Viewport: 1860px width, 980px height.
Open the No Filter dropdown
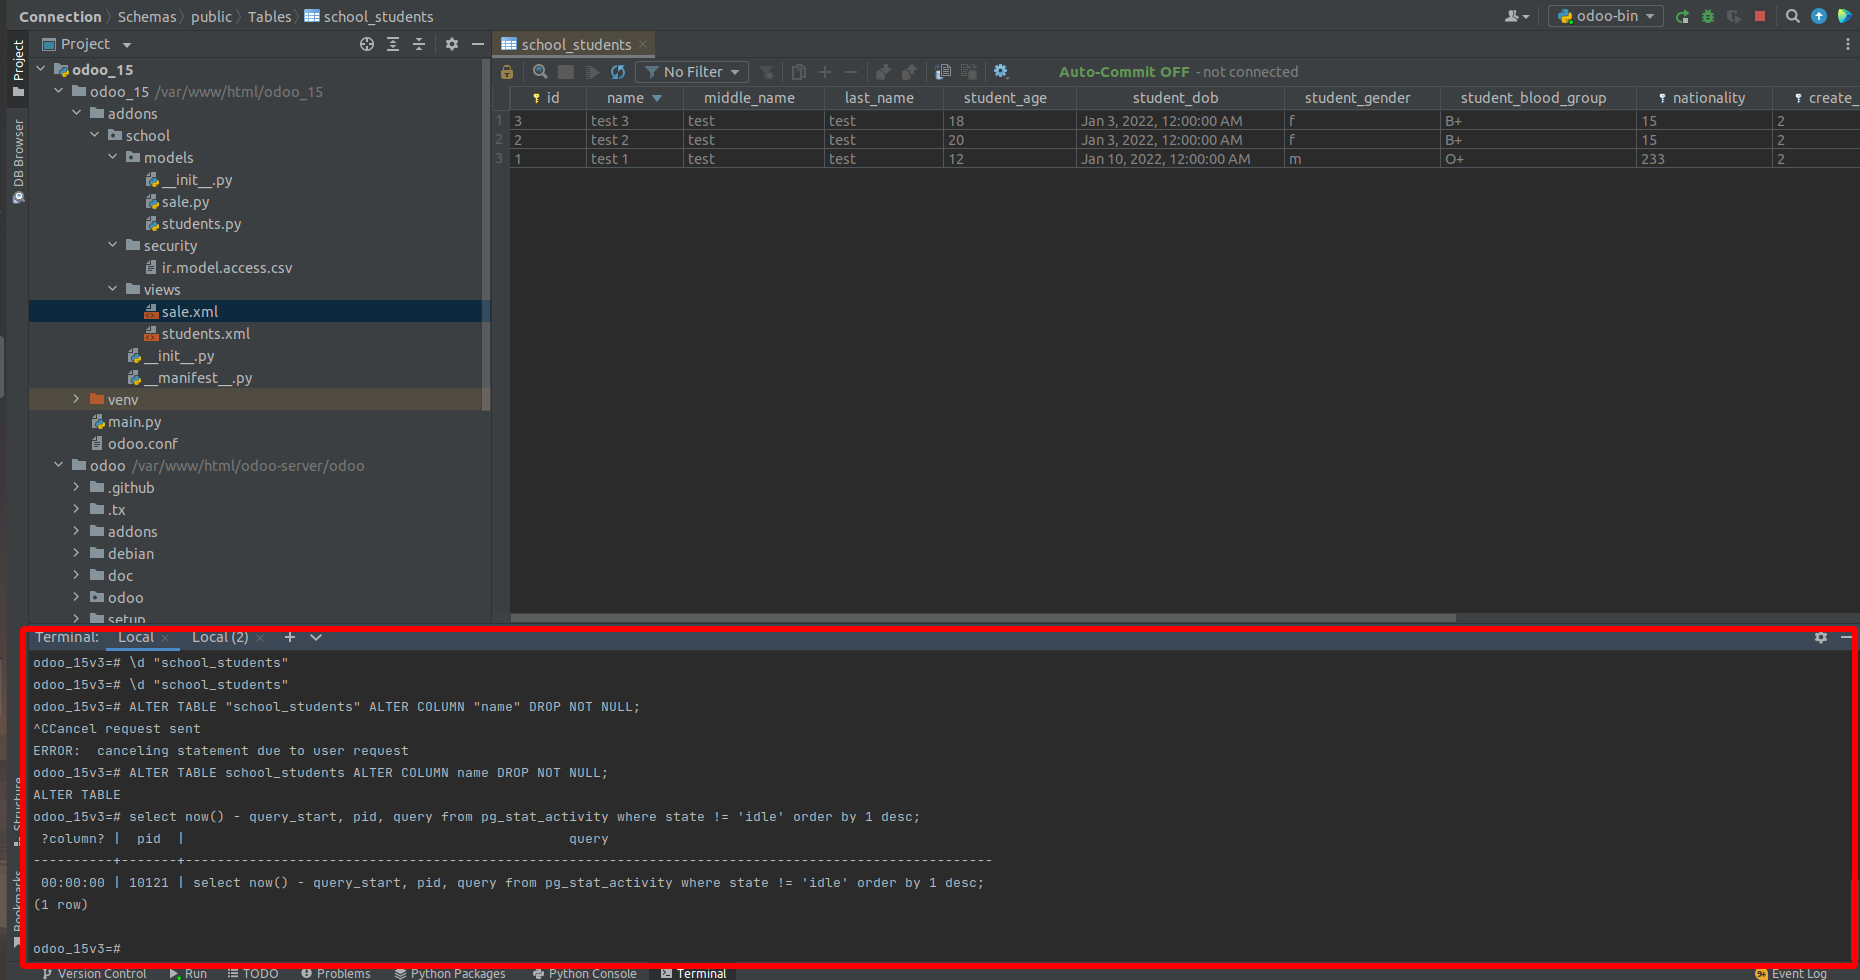692,72
